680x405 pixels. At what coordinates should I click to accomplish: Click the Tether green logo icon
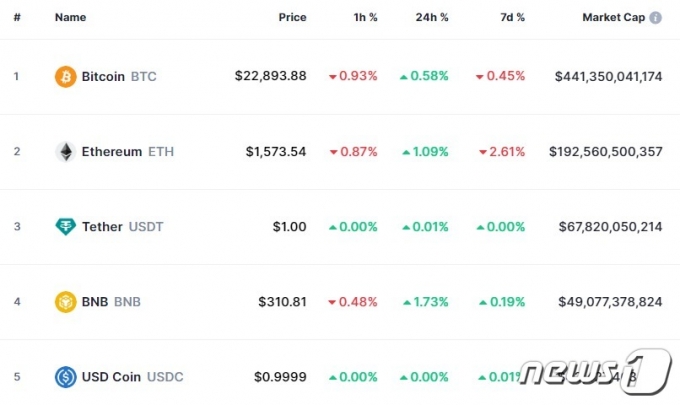click(x=65, y=226)
